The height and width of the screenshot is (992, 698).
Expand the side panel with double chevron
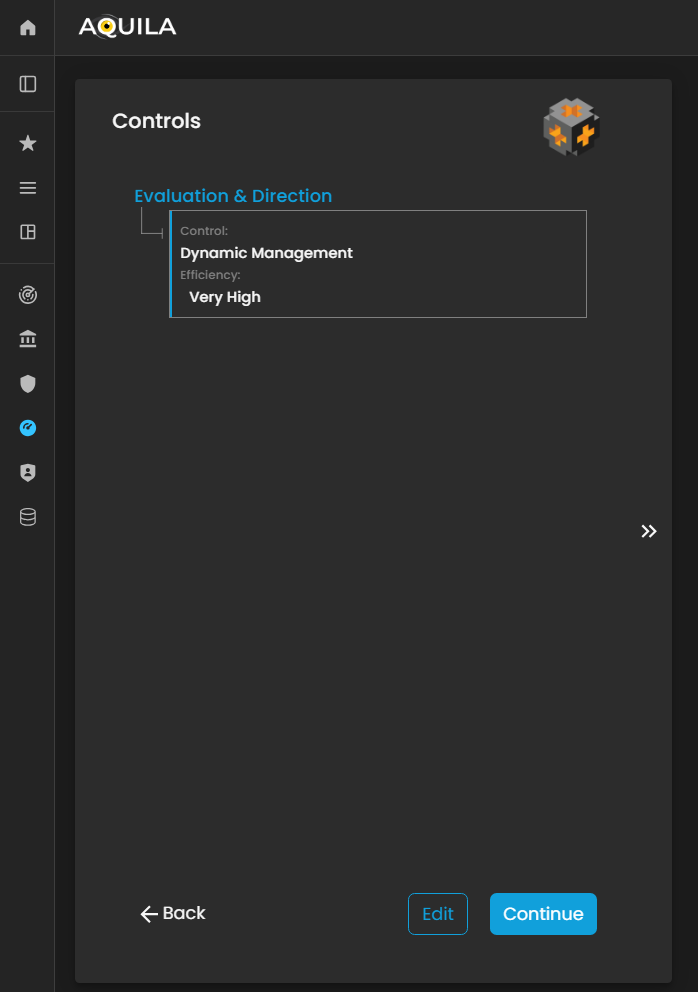649,531
